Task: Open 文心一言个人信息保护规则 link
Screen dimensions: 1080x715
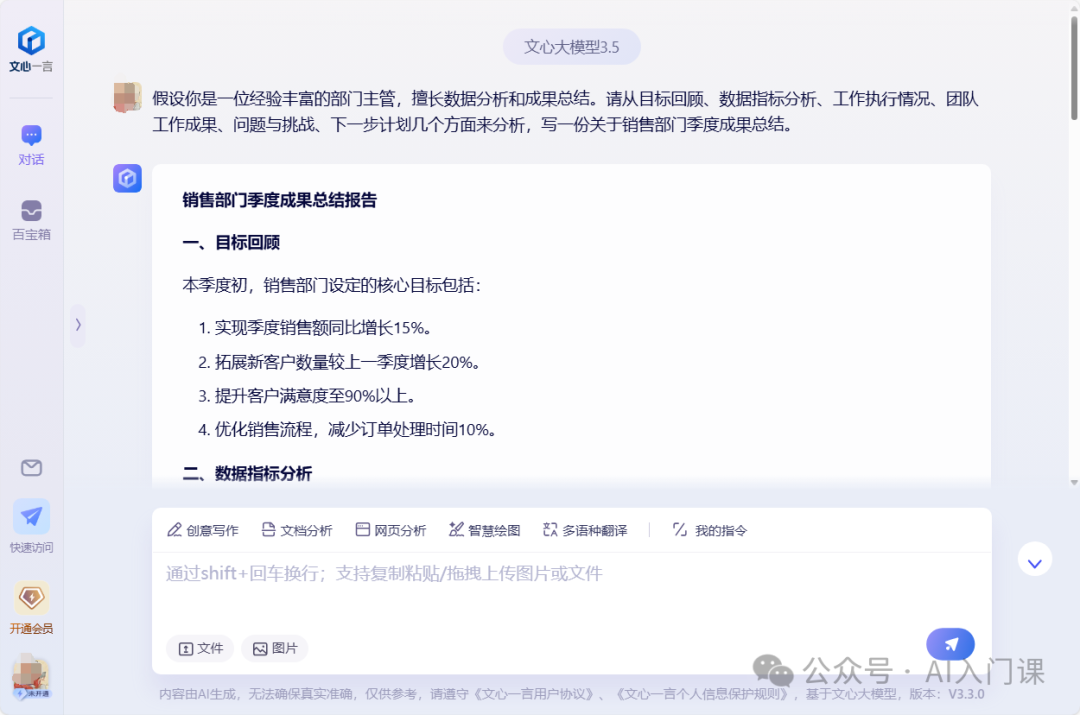Action: click(x=703, y=694)
